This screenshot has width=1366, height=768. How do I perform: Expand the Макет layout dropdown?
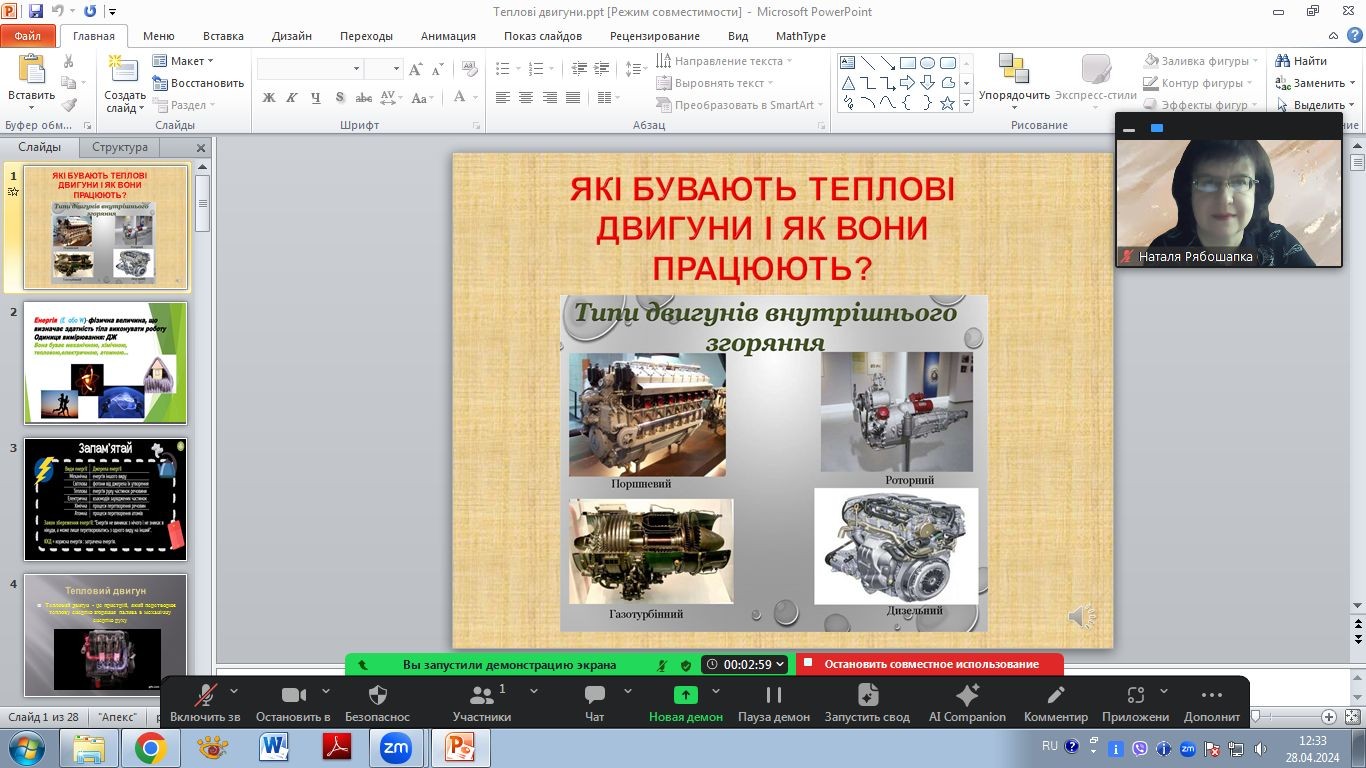186,61
